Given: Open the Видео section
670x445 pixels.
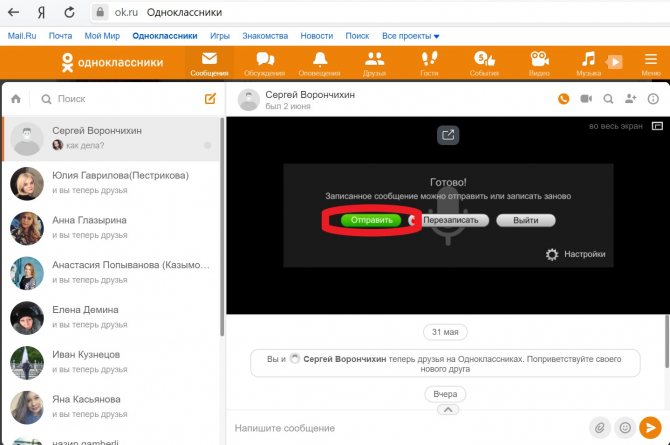Looking at the screenshot, I should click(539, 63).
